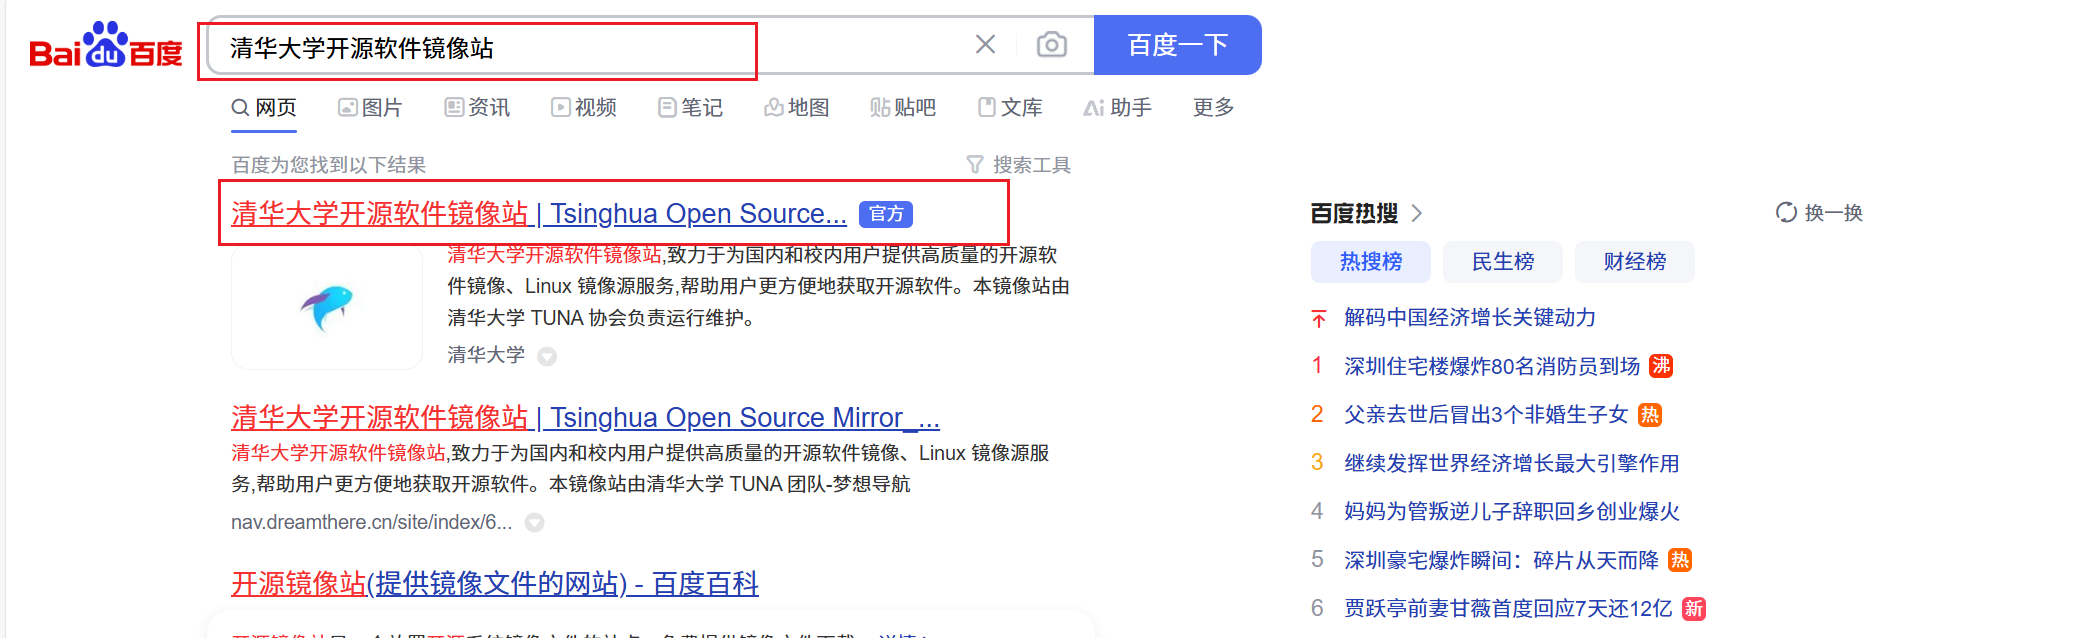Screen dimensions: 2082x638
Task: Click the nav.dreamthere.cn/site/index/6... URL
Action: [x=371, y=522]
